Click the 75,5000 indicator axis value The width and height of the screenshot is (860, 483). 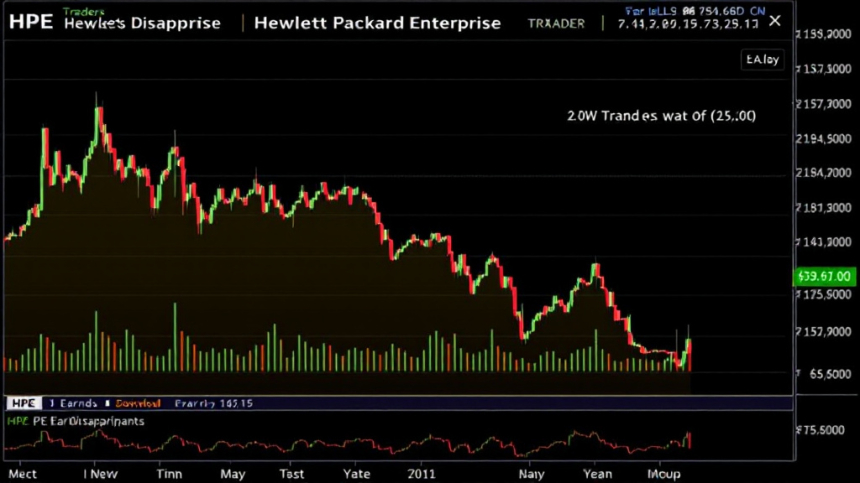pos(821,430)
